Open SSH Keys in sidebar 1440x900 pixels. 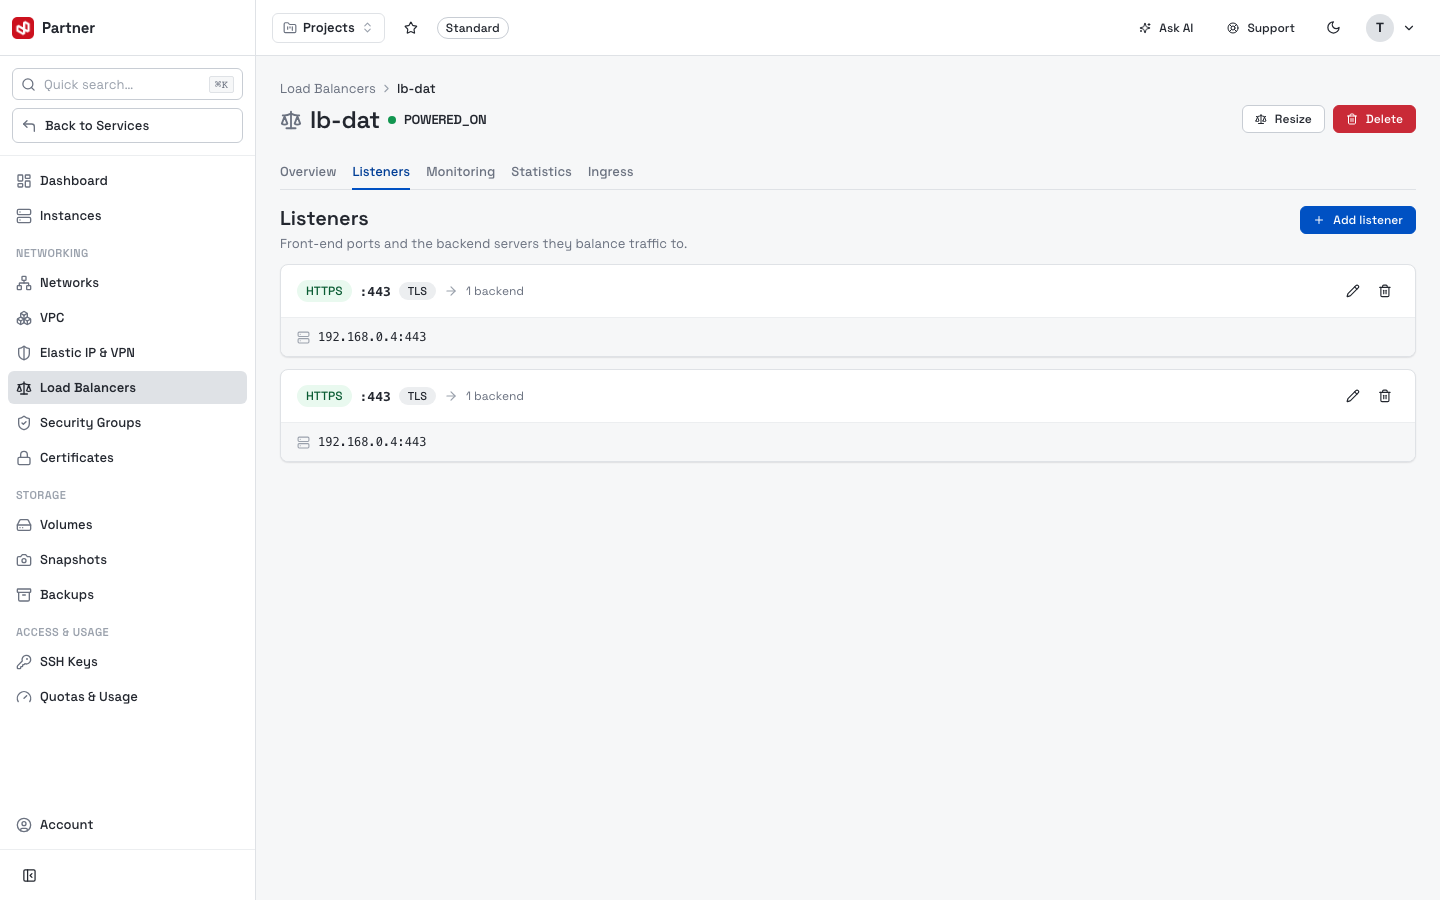[127, 662]
